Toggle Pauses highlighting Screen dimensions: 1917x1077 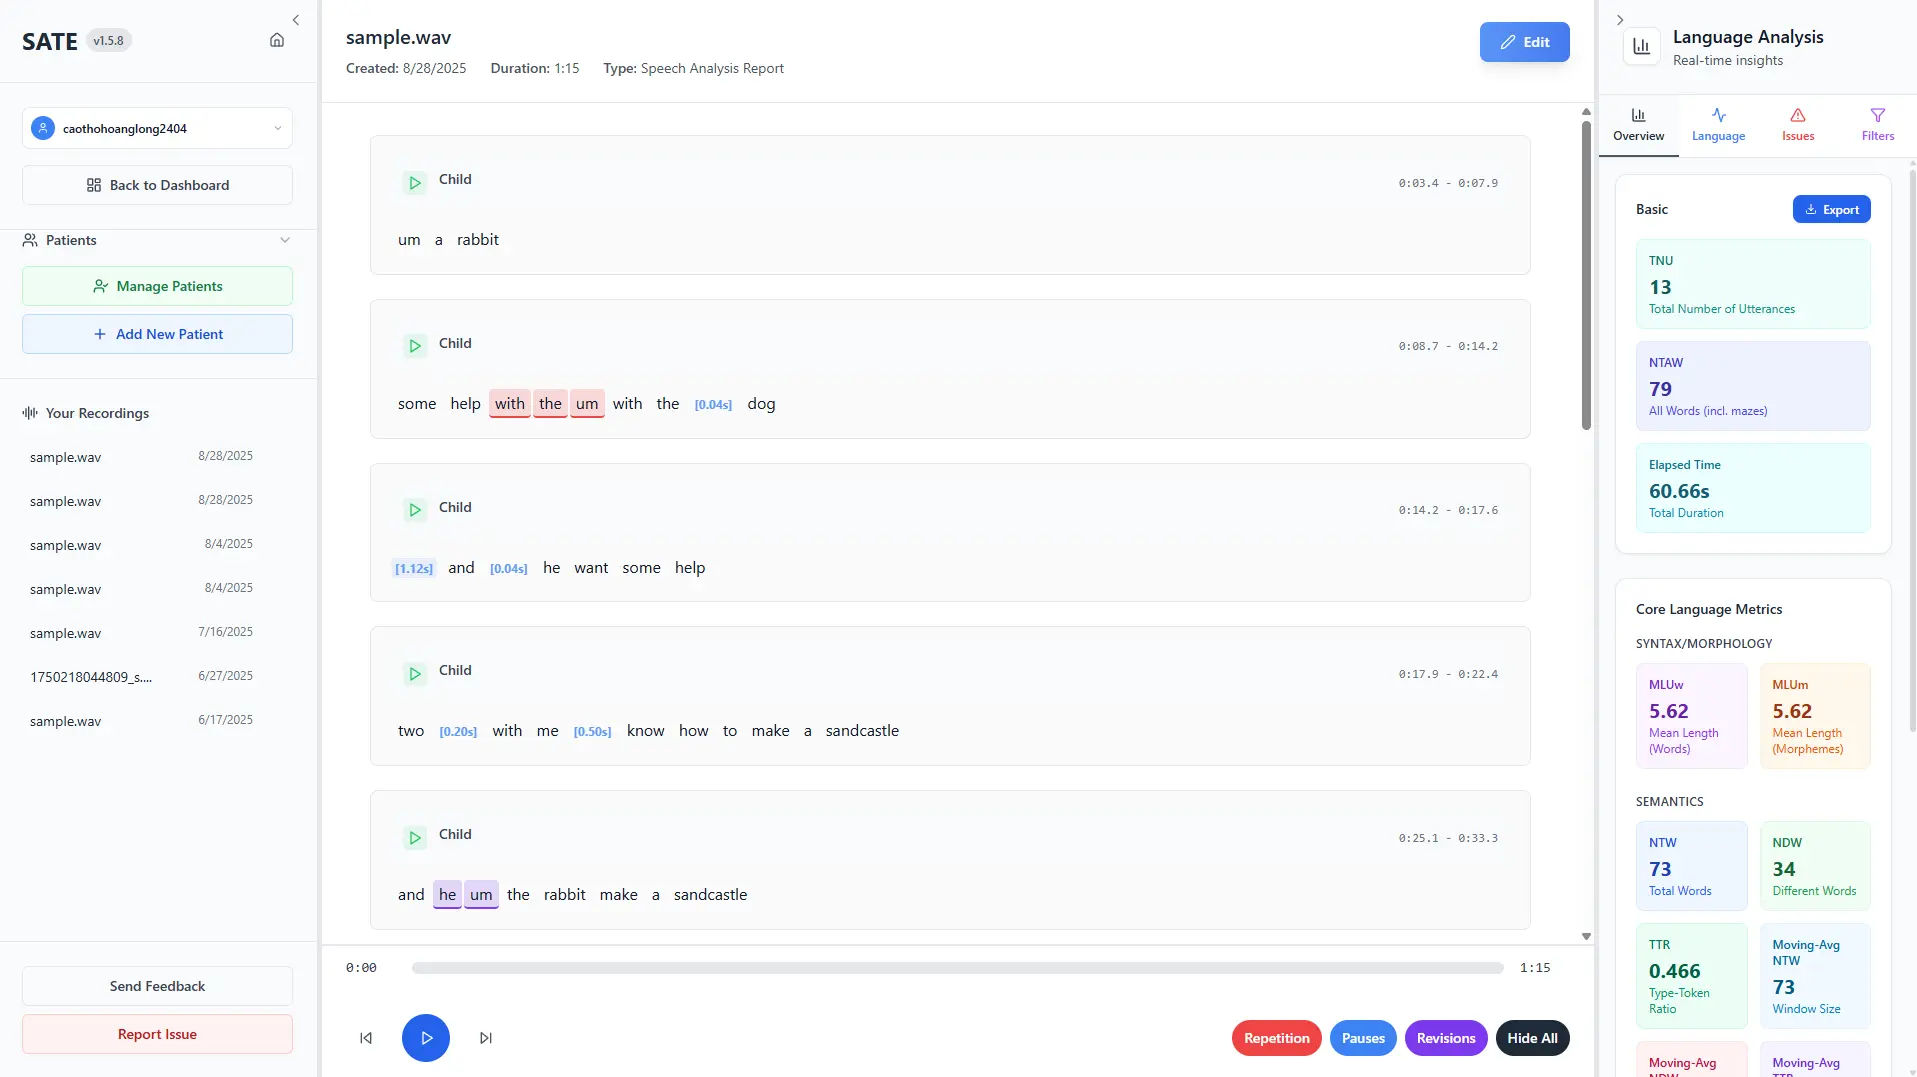coord(1363,1038)
